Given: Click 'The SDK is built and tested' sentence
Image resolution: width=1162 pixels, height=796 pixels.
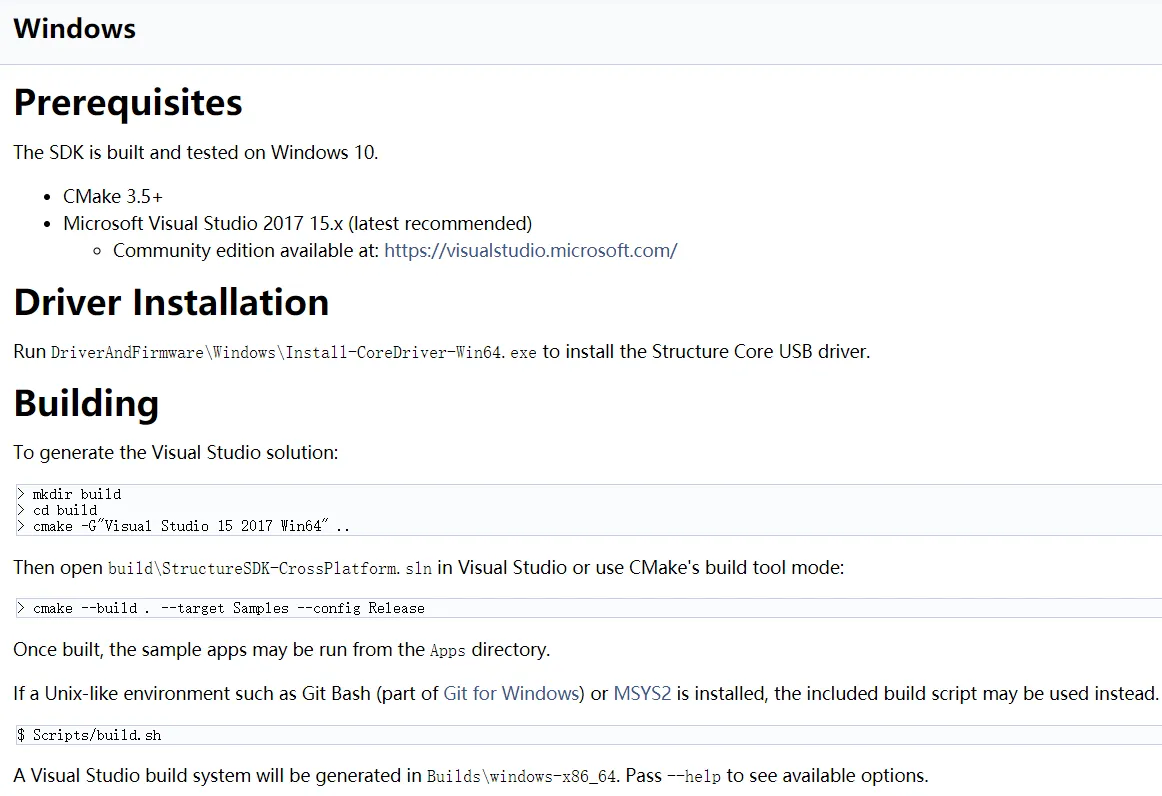Looking at the screenshot, I should point(196,152).
